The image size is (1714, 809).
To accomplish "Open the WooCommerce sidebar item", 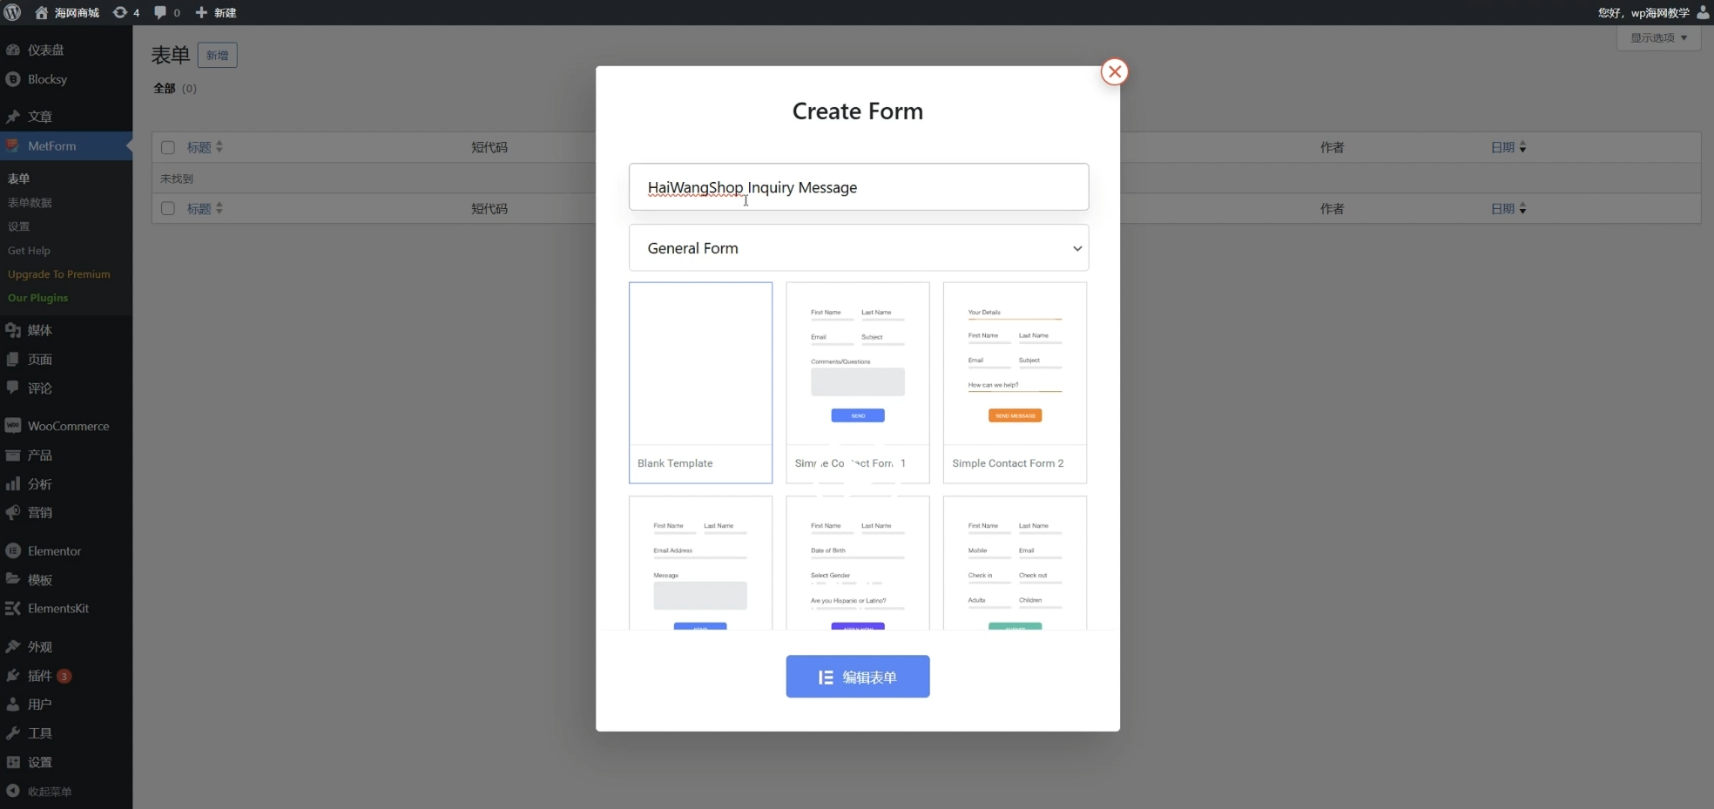I will pyautogui.click(x=68, y=426).
